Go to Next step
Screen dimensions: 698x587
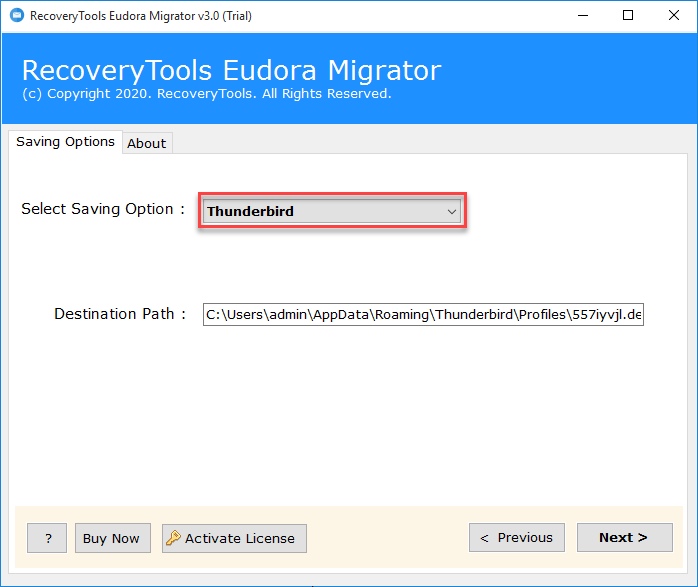point(625,538)
